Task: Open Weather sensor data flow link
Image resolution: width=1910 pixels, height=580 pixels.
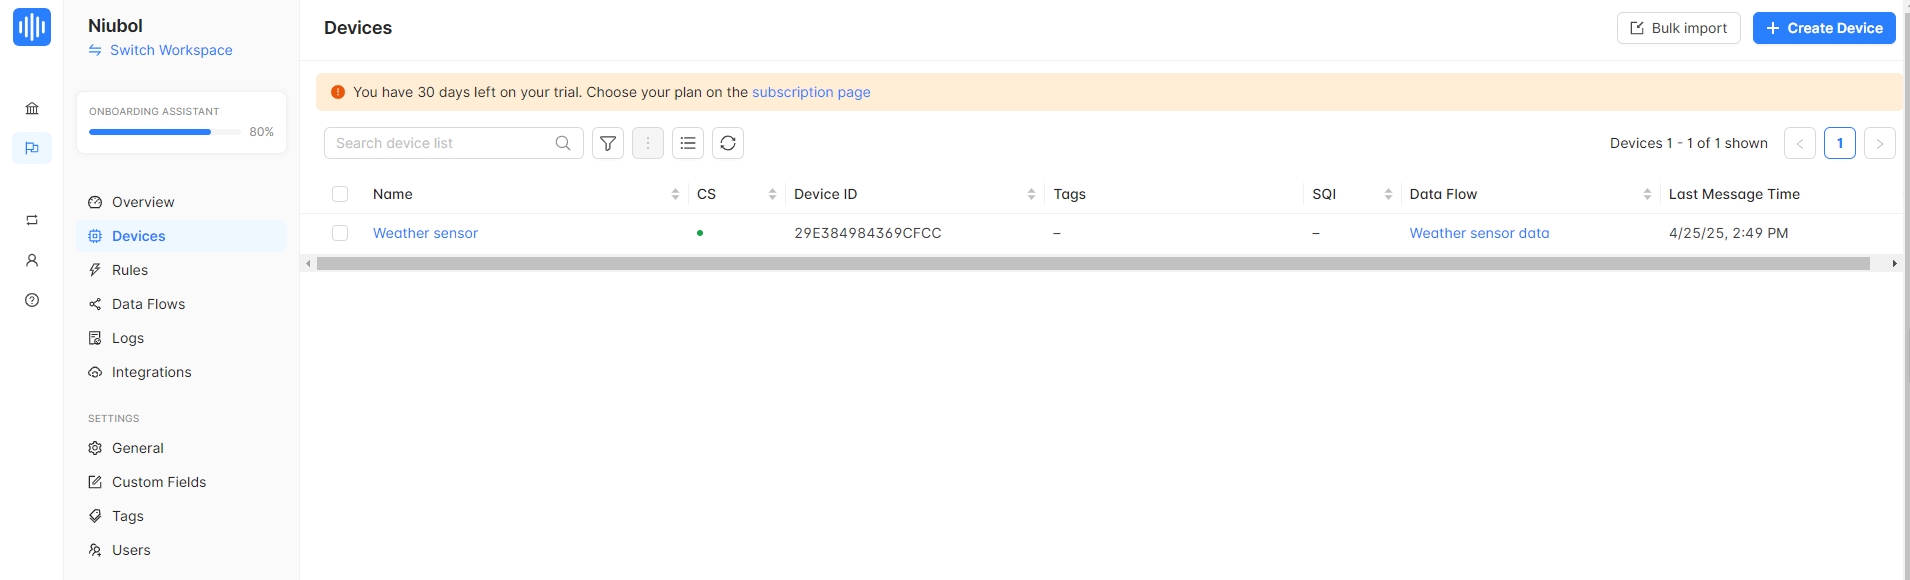Action: coord(1479,233)
